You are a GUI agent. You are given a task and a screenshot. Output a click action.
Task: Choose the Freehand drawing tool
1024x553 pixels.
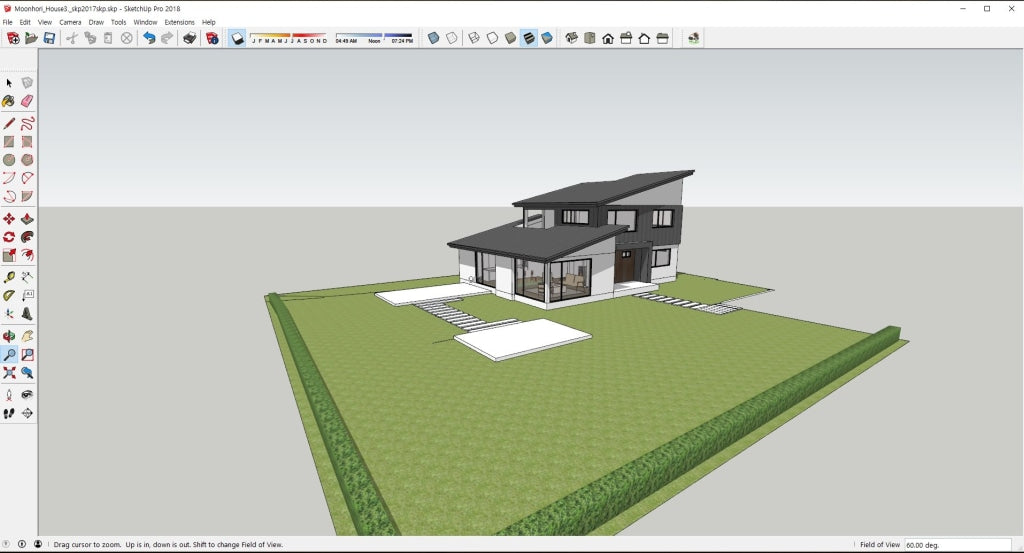click(x=27, y=123)
